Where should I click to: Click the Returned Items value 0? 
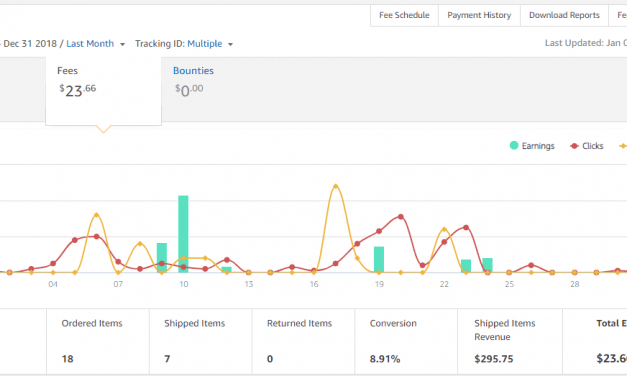click(270, 359)
